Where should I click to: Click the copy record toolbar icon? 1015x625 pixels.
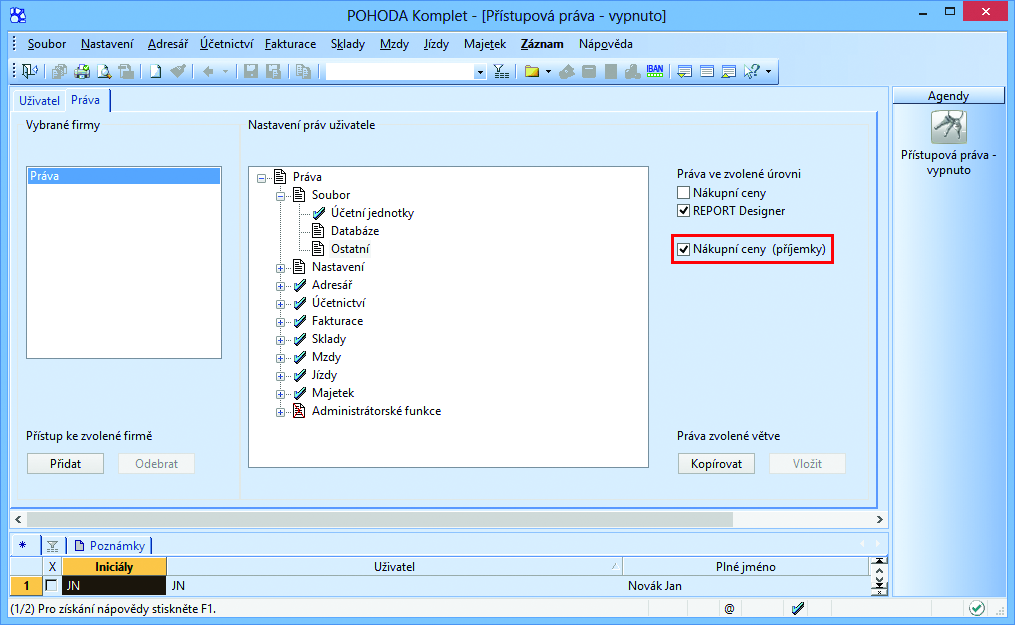click(303, 71)
